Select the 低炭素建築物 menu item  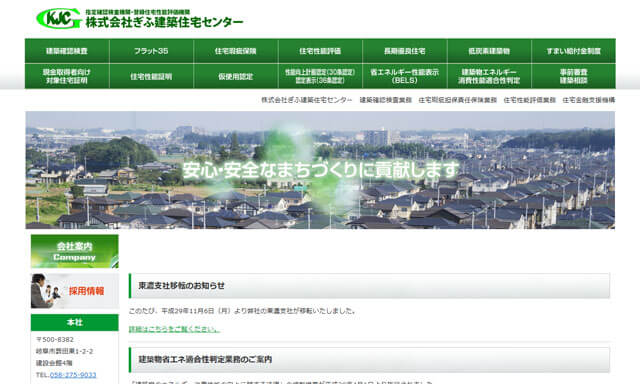pyautogui.click(x=489, y=51)
